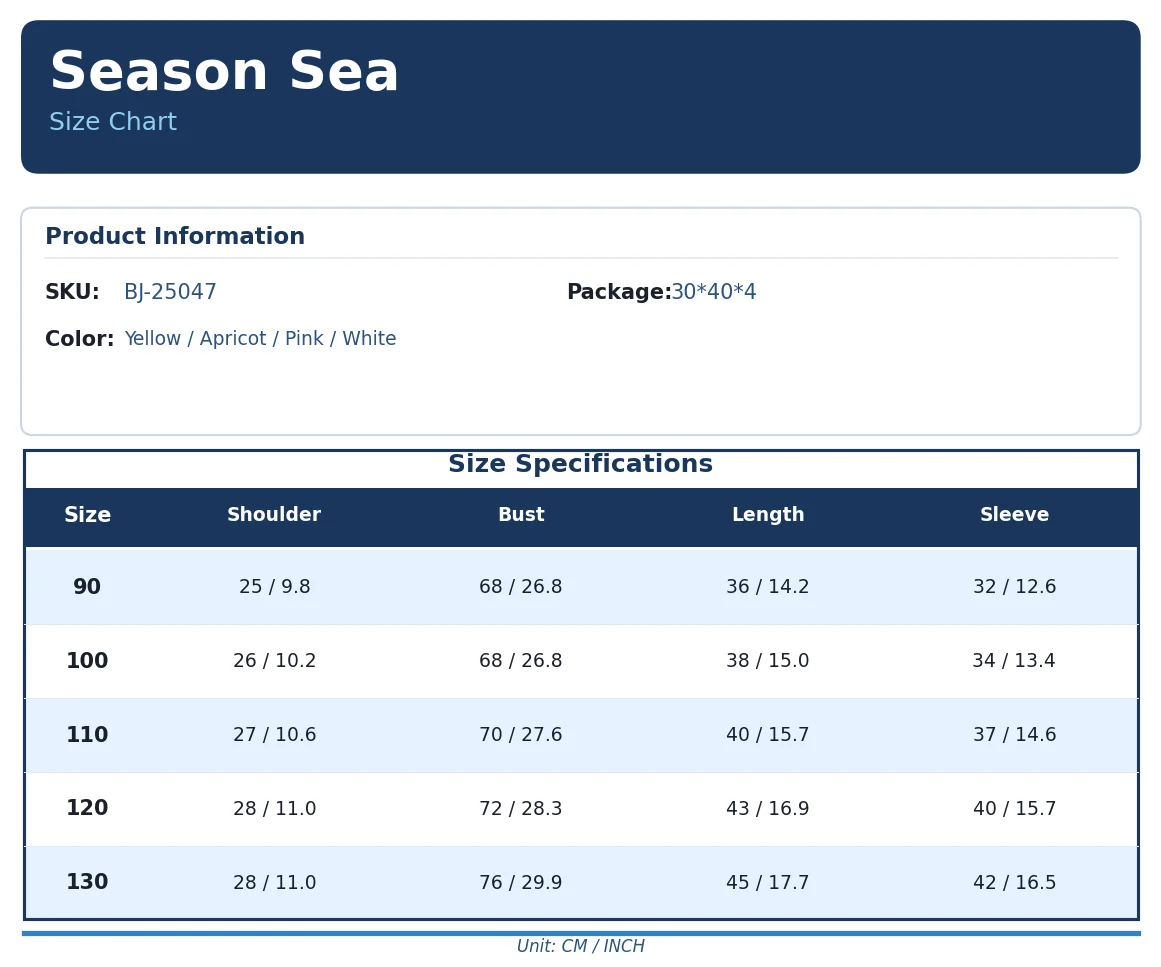1161x967 pixels.
Task: Click the Size Specifications heading
Action: pos(580,464)
